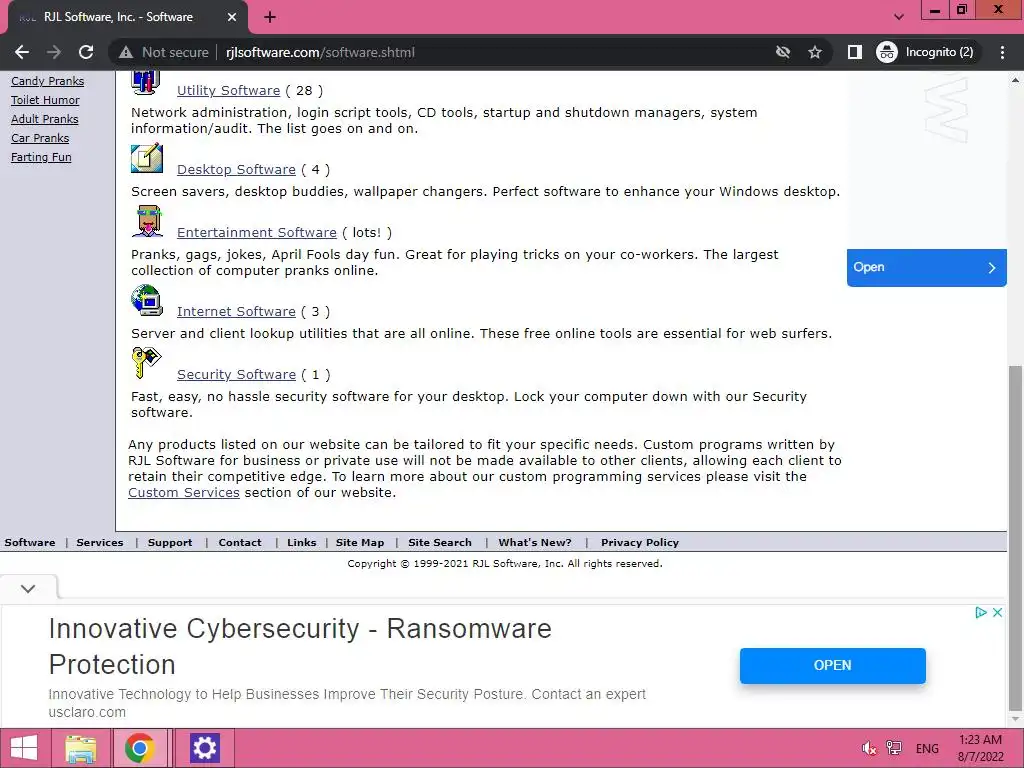Open the Toilet Humor sidebar link

45,100
